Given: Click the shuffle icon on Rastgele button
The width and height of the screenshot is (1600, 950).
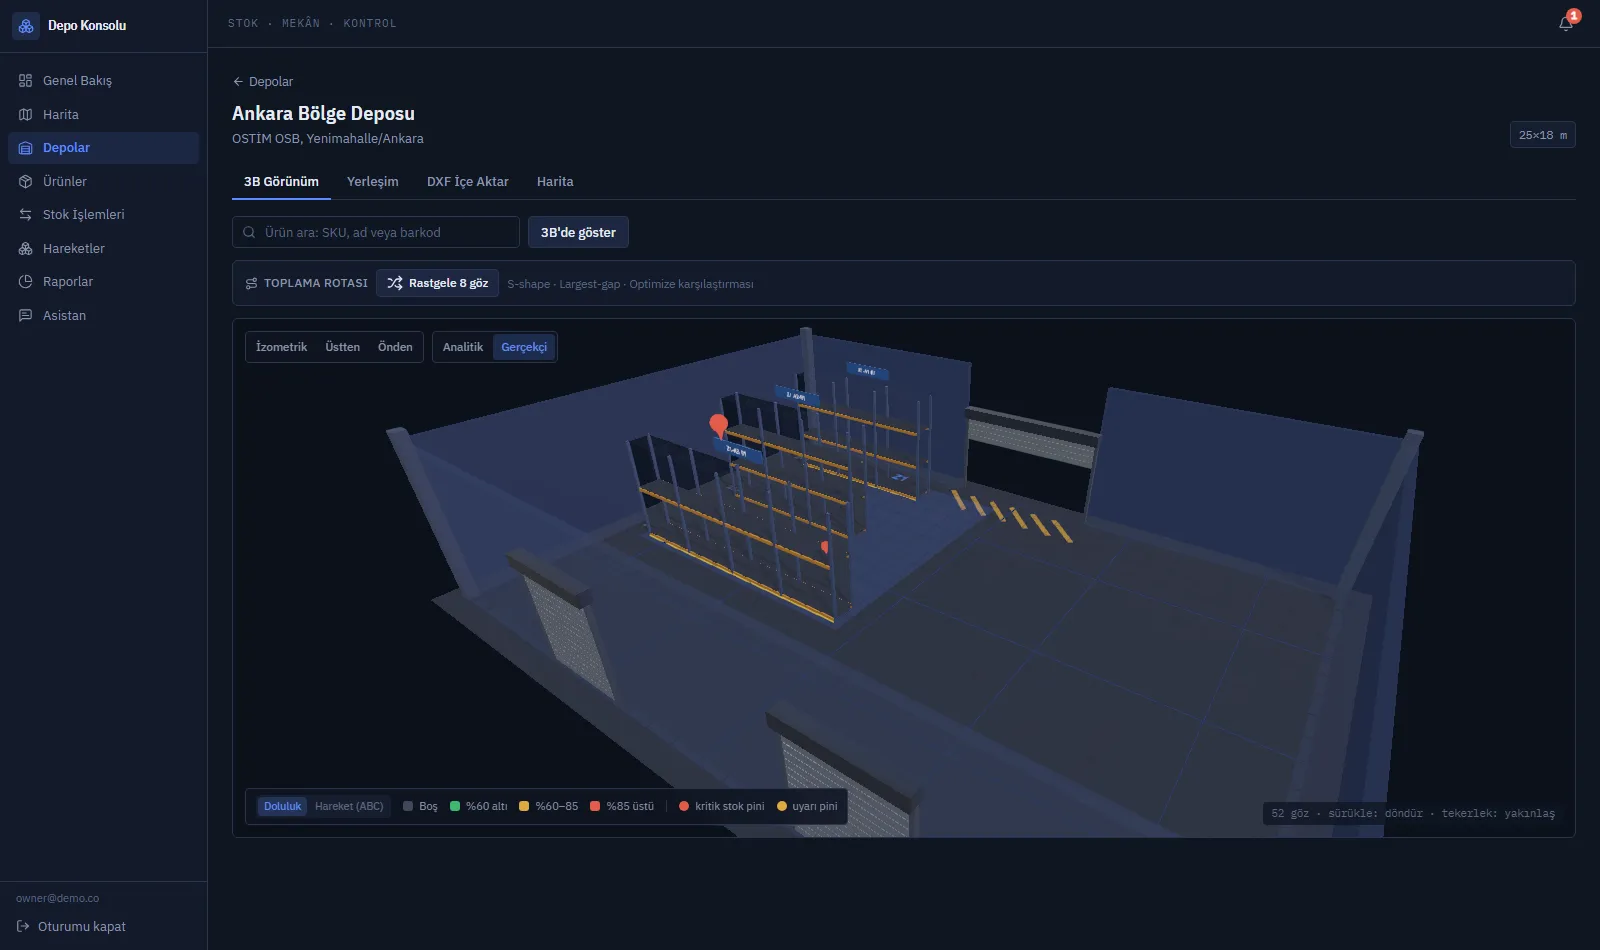Looking at the screenshot, I should tap(395, 283).
